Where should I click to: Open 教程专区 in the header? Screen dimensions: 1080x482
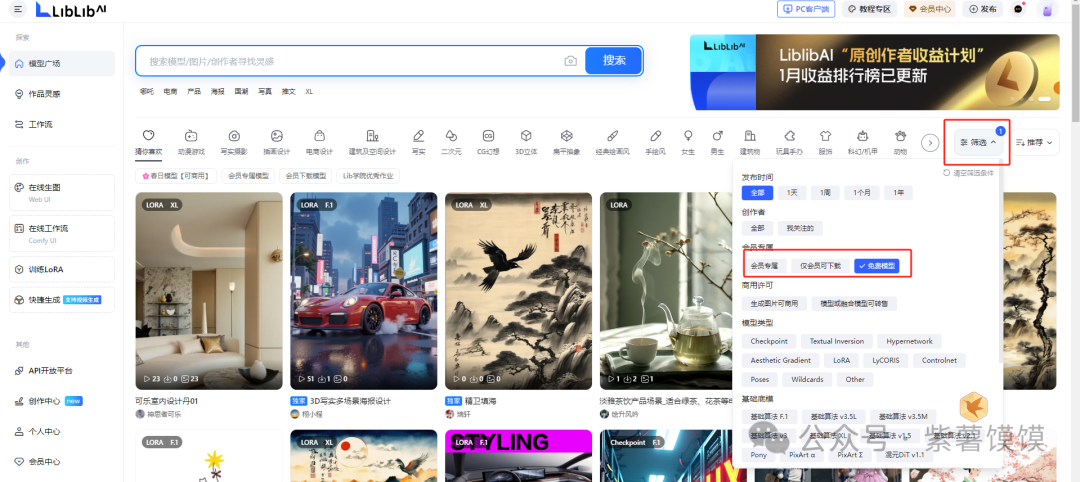point(869,9)
